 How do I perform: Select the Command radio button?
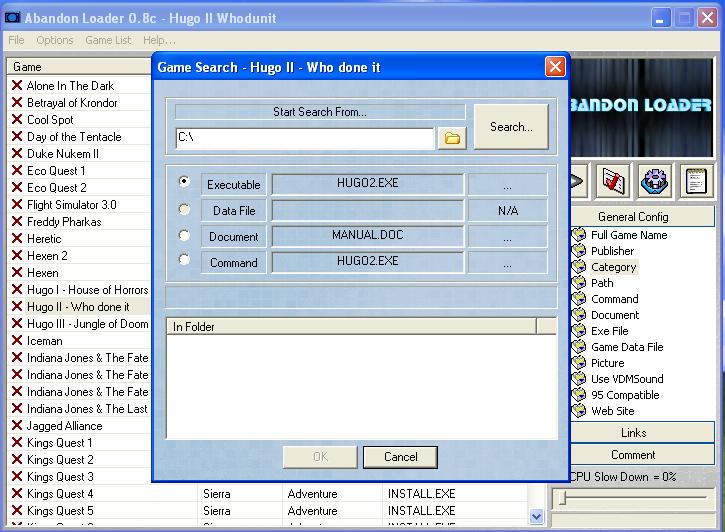click(x=184, y=259)
